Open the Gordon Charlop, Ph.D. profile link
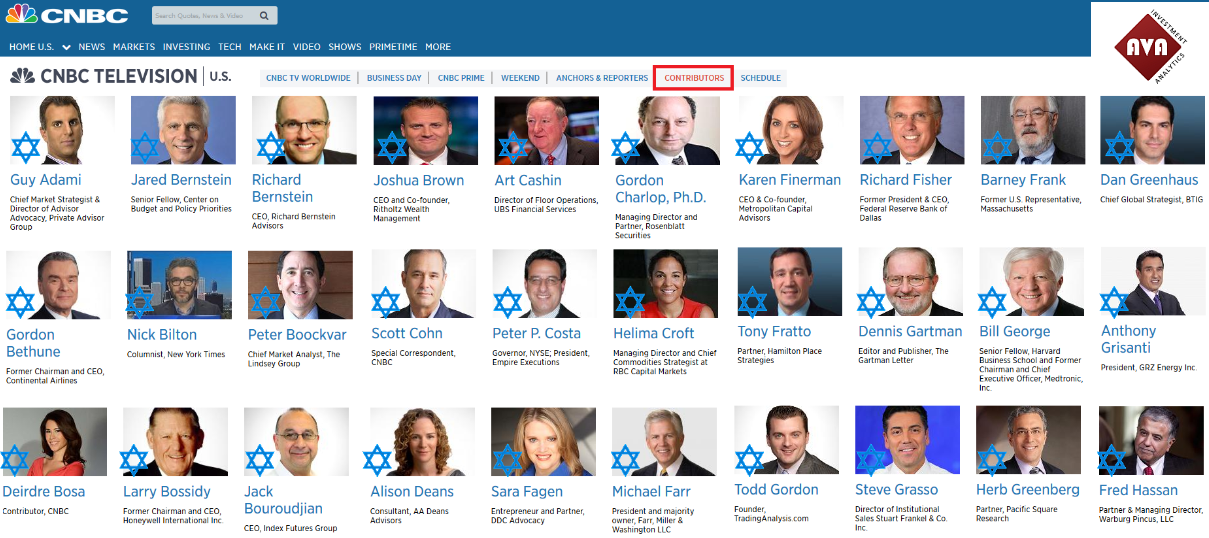The height and width of the screenshot is (538, 1209). tap(661, 188)
